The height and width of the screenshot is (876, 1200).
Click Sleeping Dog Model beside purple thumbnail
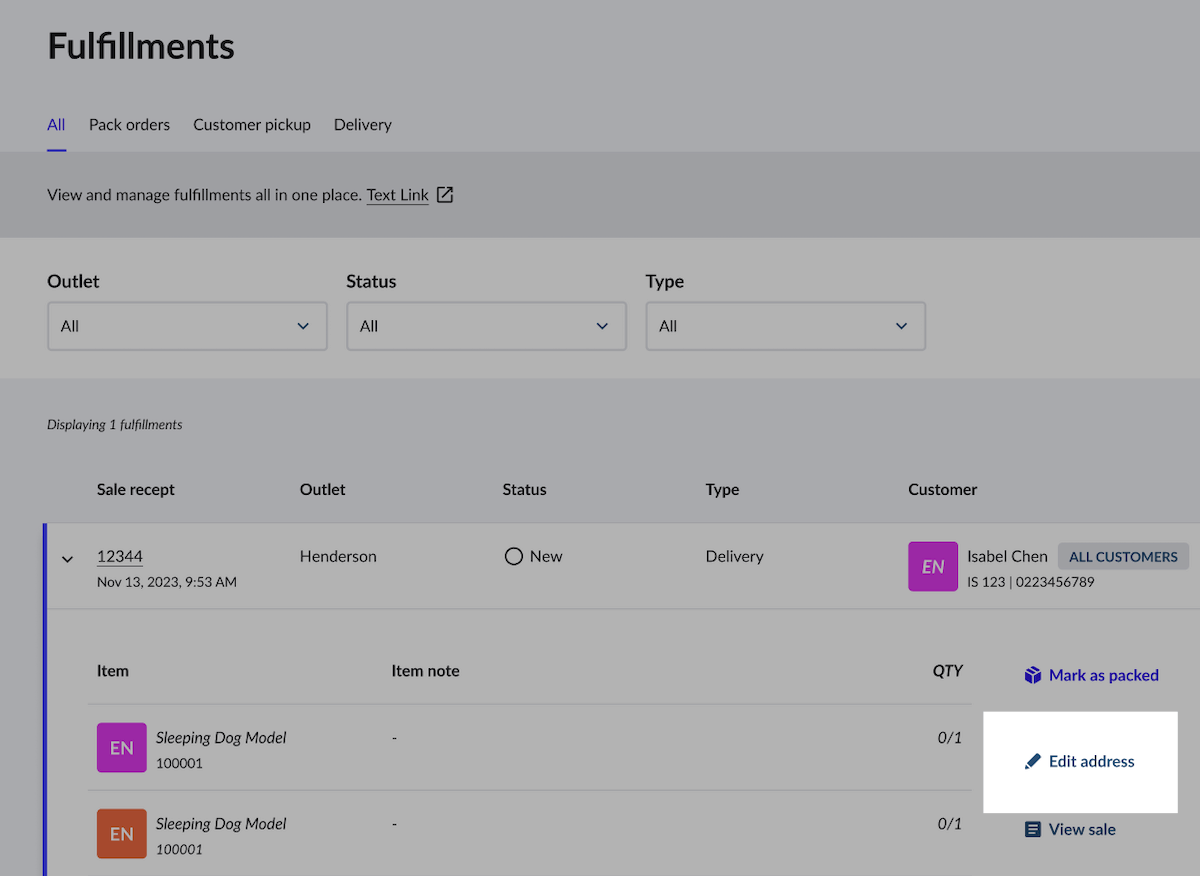221,738
